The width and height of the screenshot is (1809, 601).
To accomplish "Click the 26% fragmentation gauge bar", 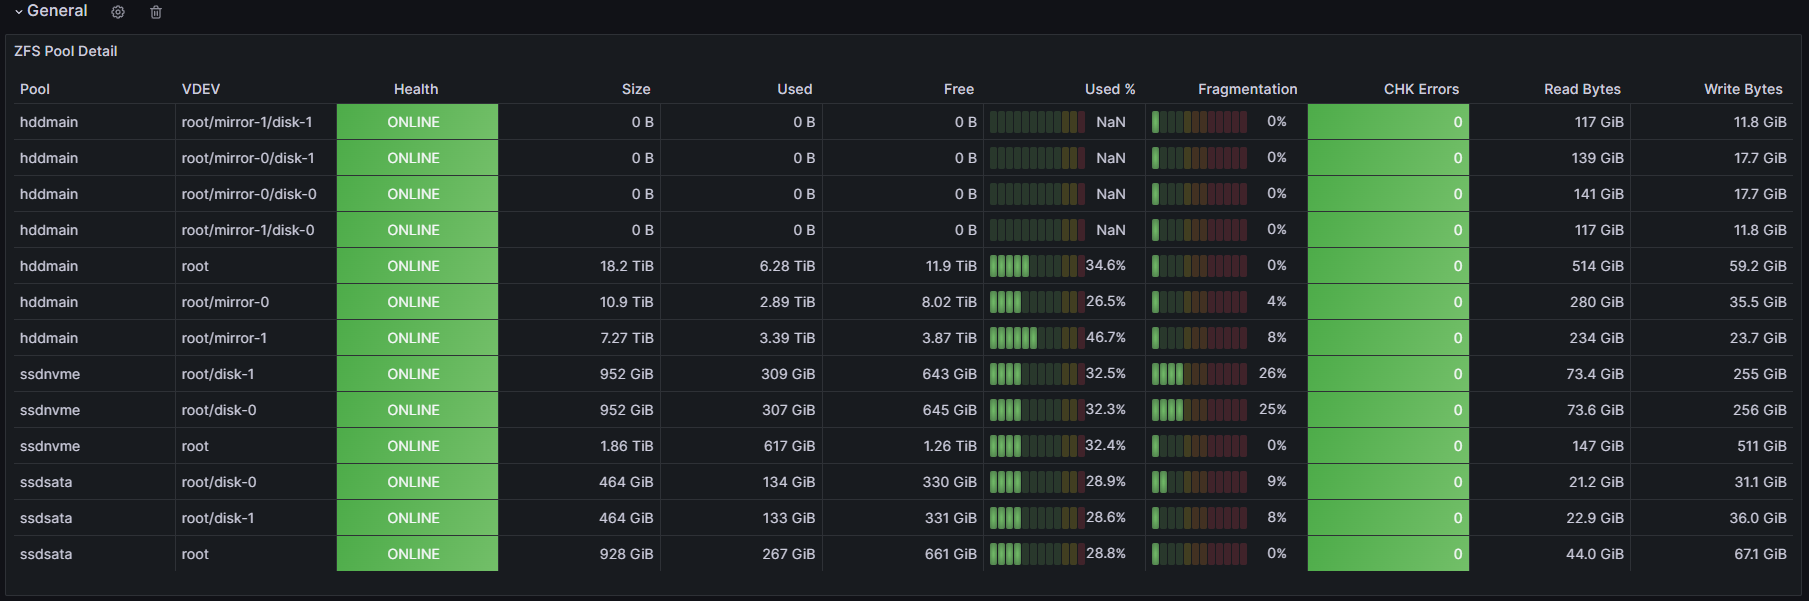I will point(1199,374).
